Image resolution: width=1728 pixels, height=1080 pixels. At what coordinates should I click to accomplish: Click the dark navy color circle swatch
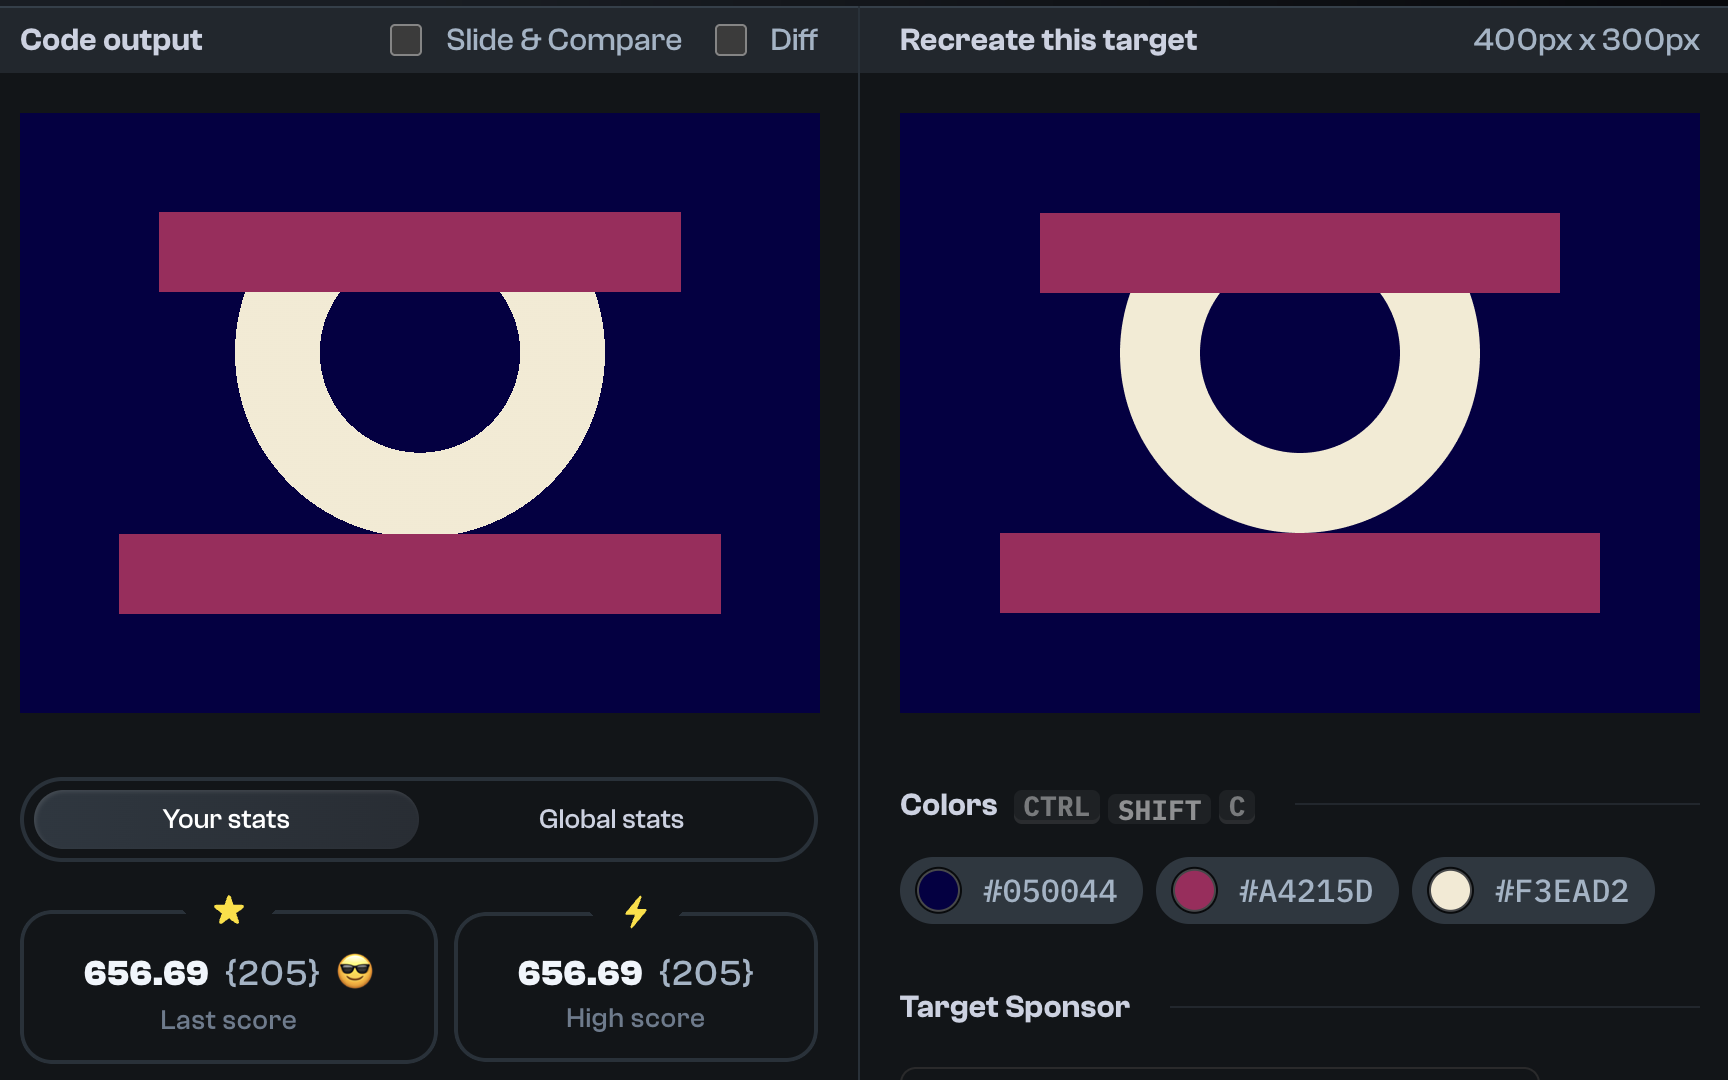[x=938, y=890]
